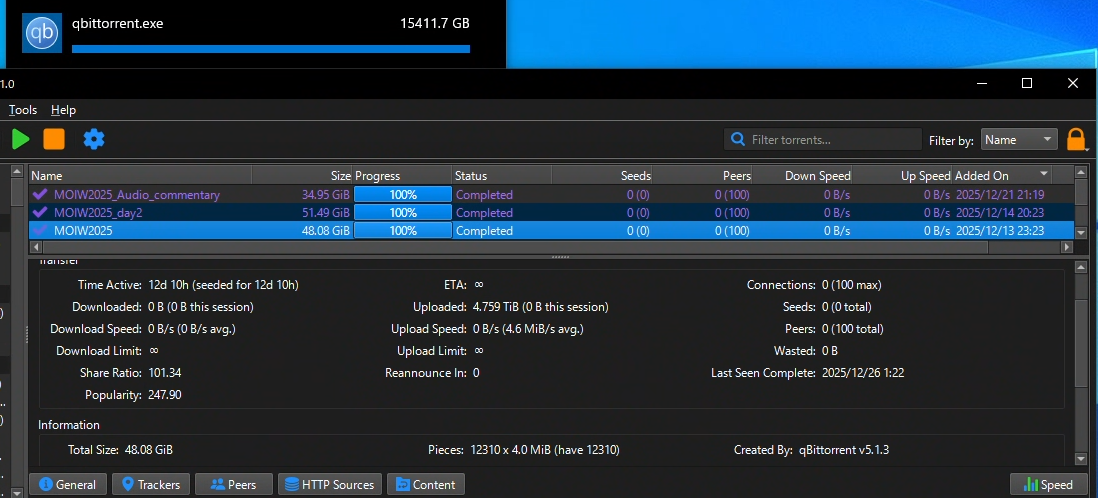Click the green Resume torrents play icon
Viewport: 1098px width, 498px height.
click(20, 139)
